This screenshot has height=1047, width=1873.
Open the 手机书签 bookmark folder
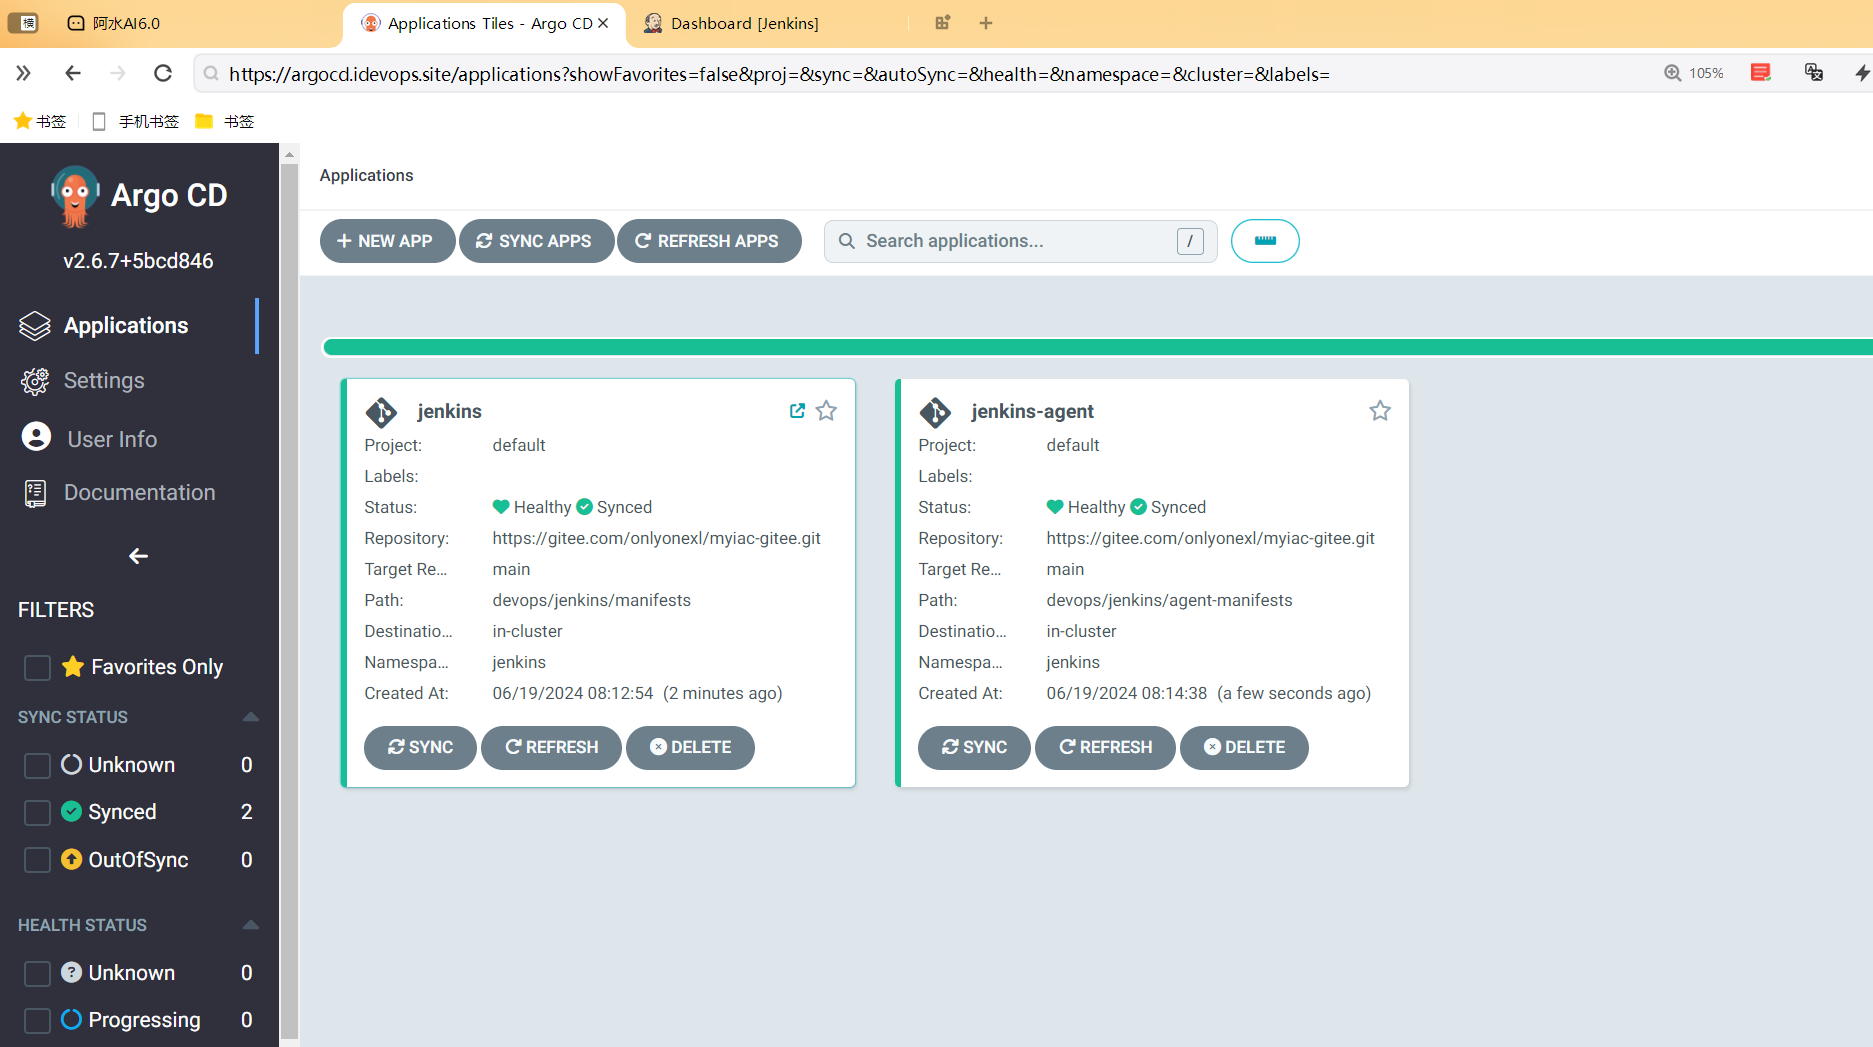pyautogui.click(x=135, y=121)
